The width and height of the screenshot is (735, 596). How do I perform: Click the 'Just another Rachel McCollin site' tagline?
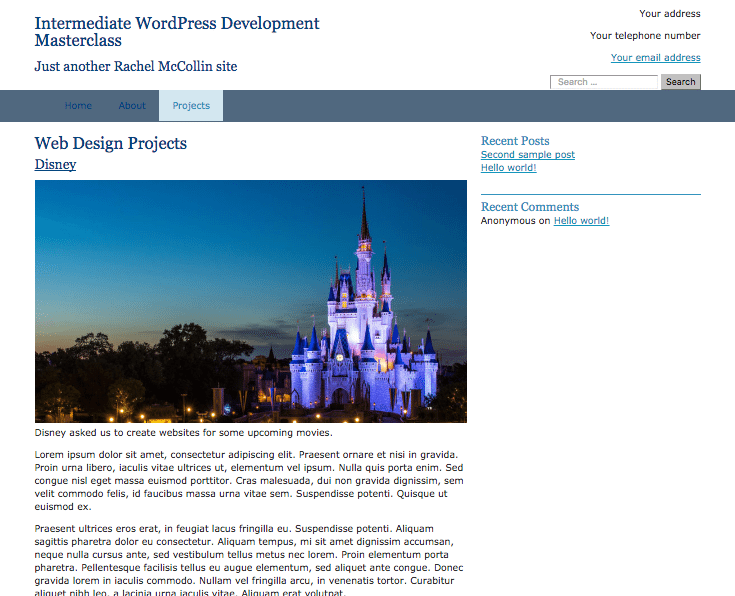135,67
